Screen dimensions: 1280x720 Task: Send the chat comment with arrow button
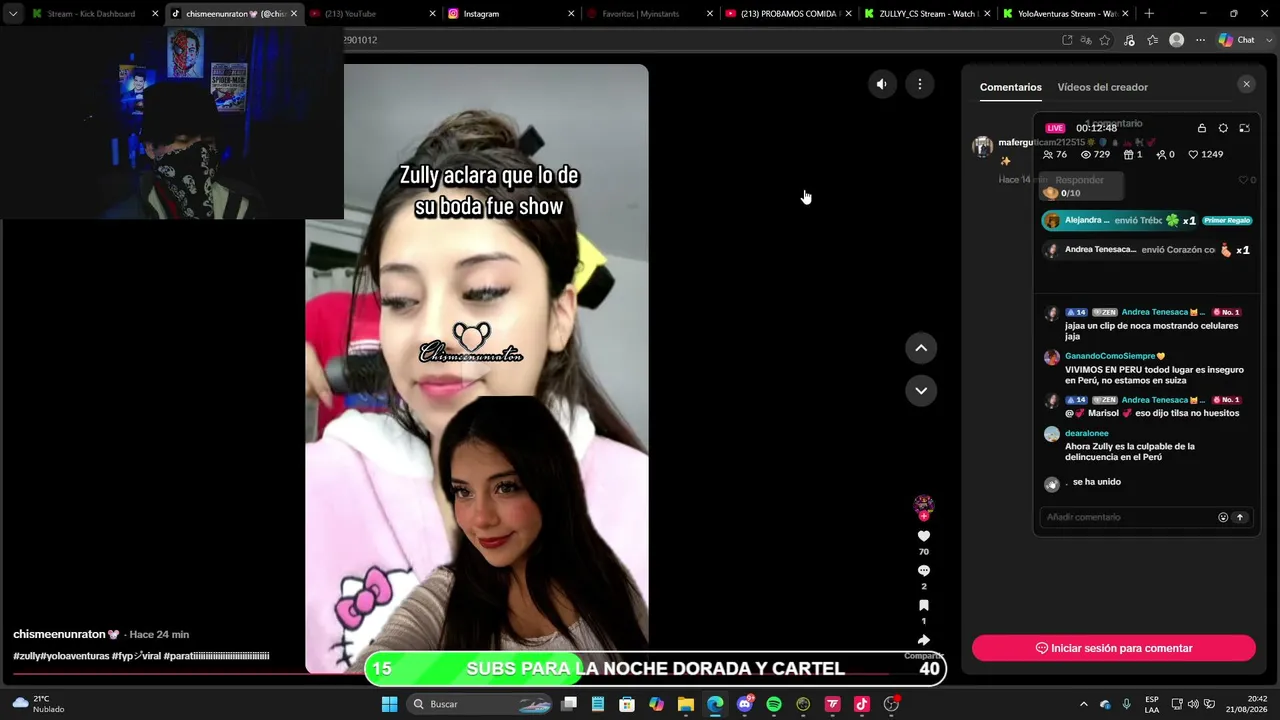pos(1240,517)
